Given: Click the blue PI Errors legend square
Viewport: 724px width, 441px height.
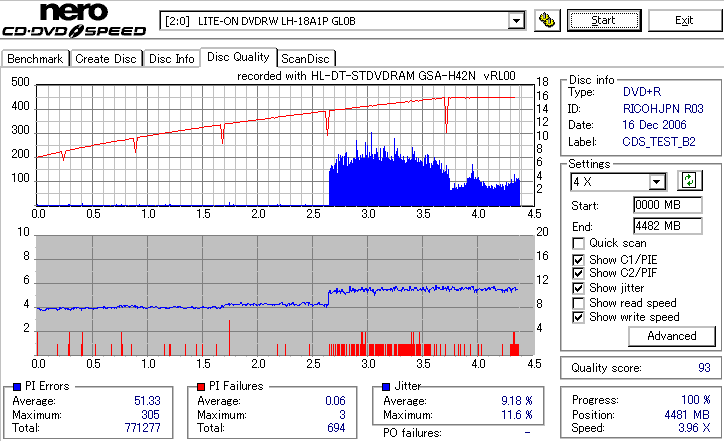Looking at the screenshot, I should pyautogui.click(x=17, y=387).
